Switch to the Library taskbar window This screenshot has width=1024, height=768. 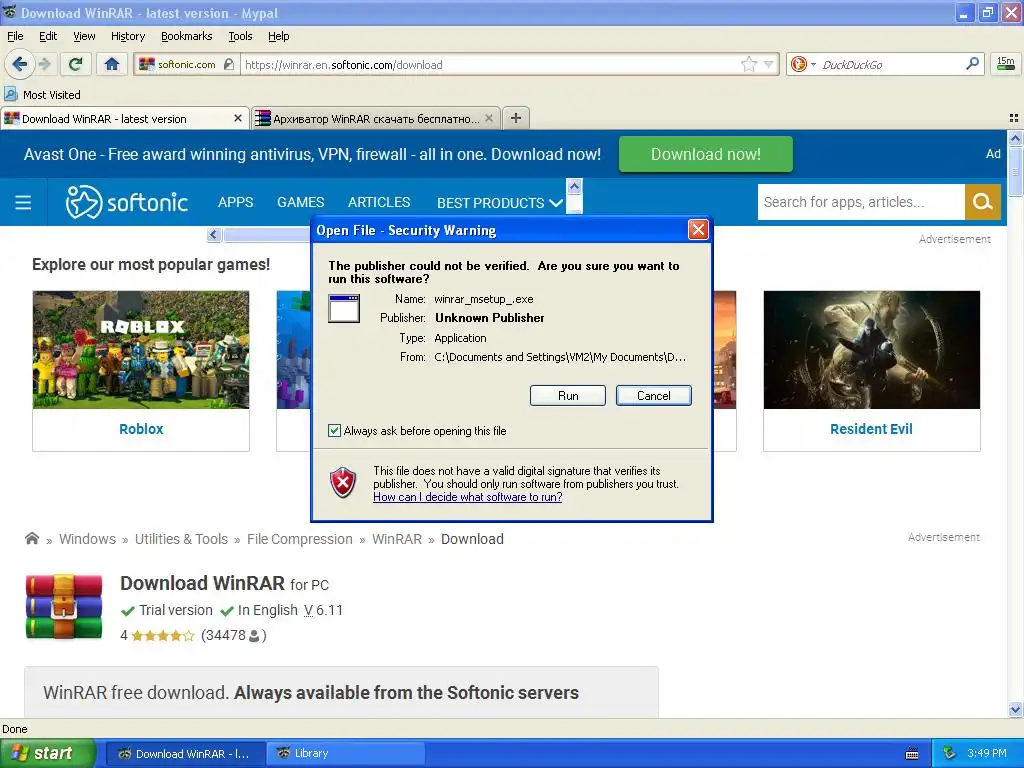click(344, 753)
